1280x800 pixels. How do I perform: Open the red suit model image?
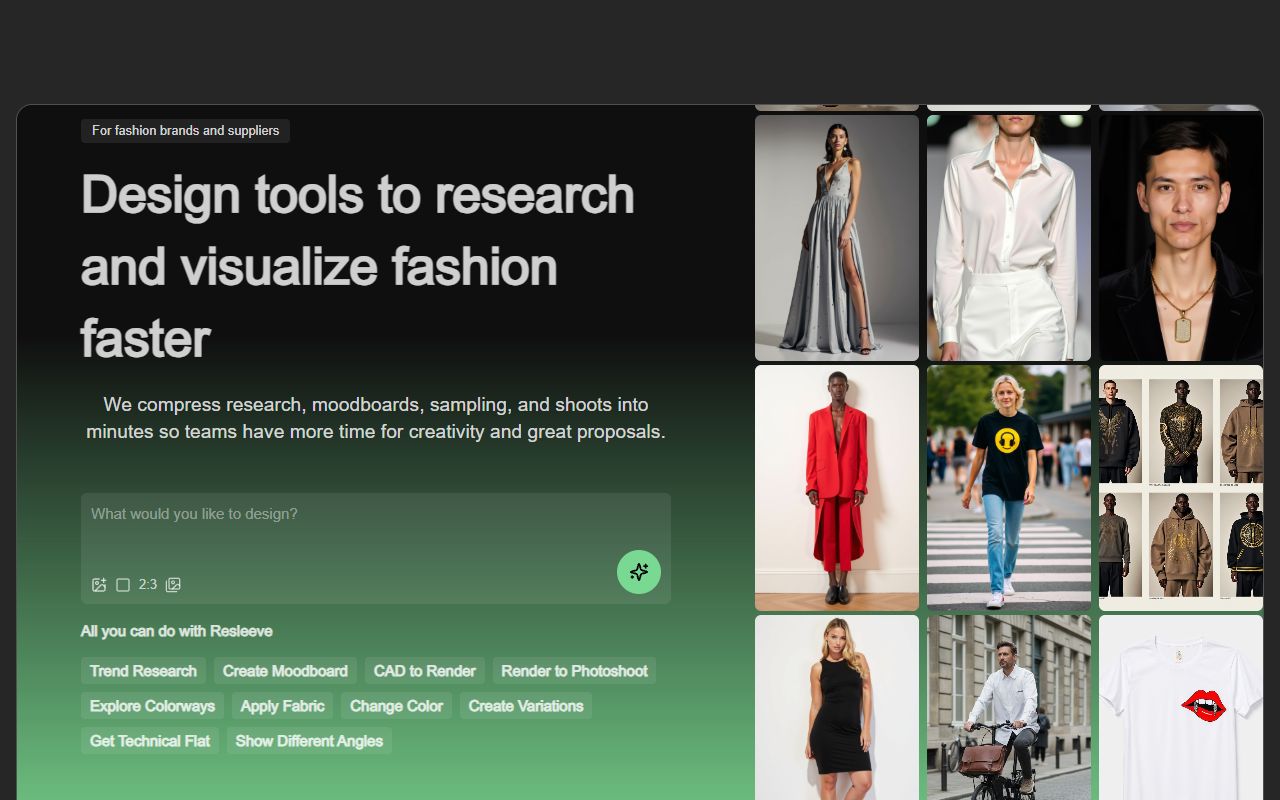[836, 488]
